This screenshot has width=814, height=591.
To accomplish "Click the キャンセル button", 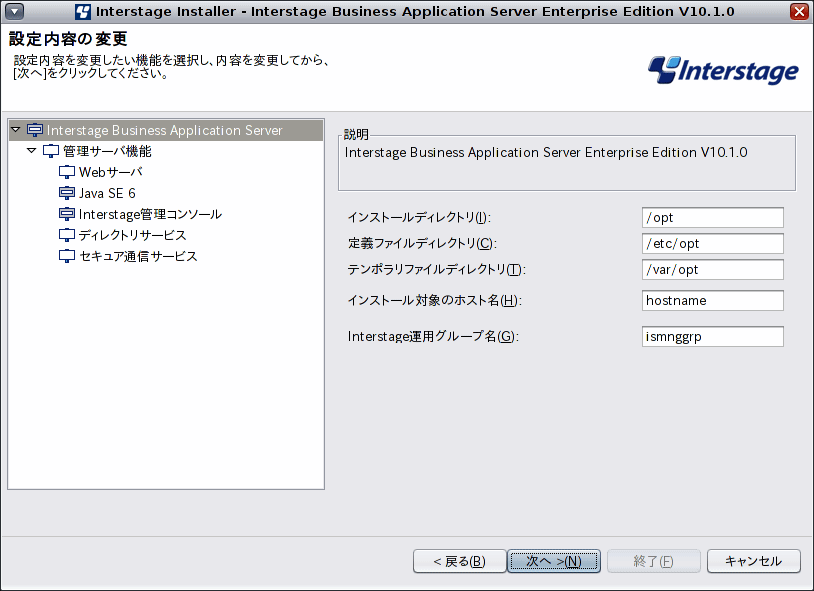I will click(x=753, y=561).
